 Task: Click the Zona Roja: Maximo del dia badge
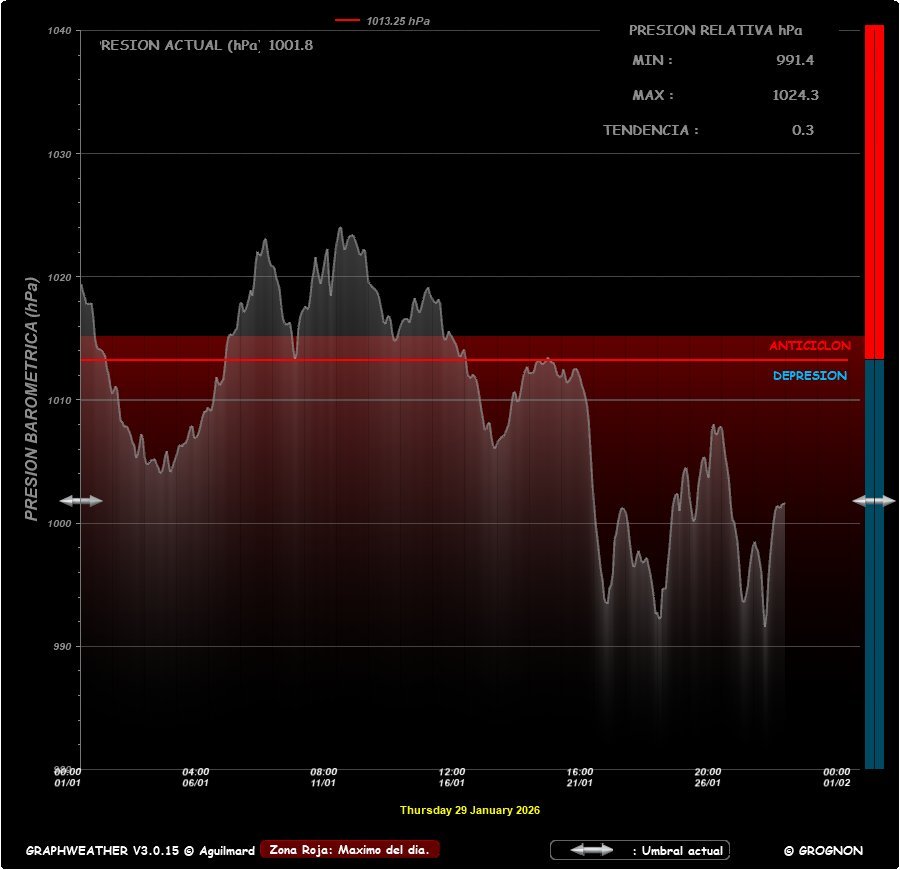[349, 850]
